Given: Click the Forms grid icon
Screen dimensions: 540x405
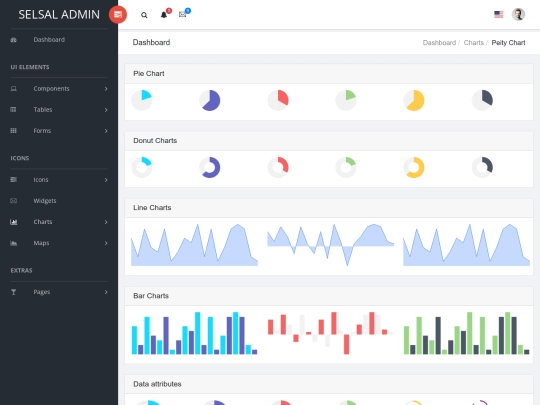Looking at the screenshot, I should [x=13, y=131].
